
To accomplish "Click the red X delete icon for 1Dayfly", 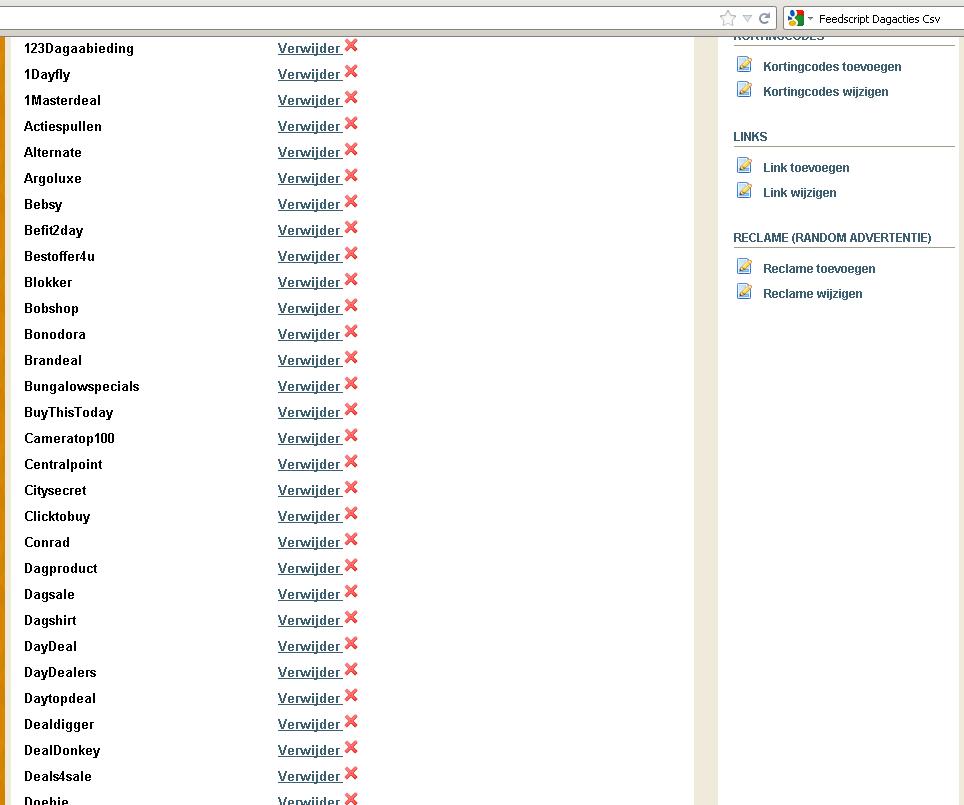I will click(x=351, y=71).
